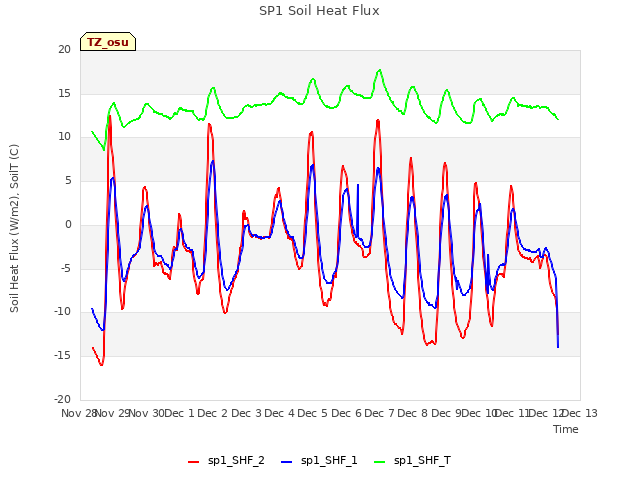Click the -20 y-axis tick label
This screenshot has height=480, width=640.
62,399
